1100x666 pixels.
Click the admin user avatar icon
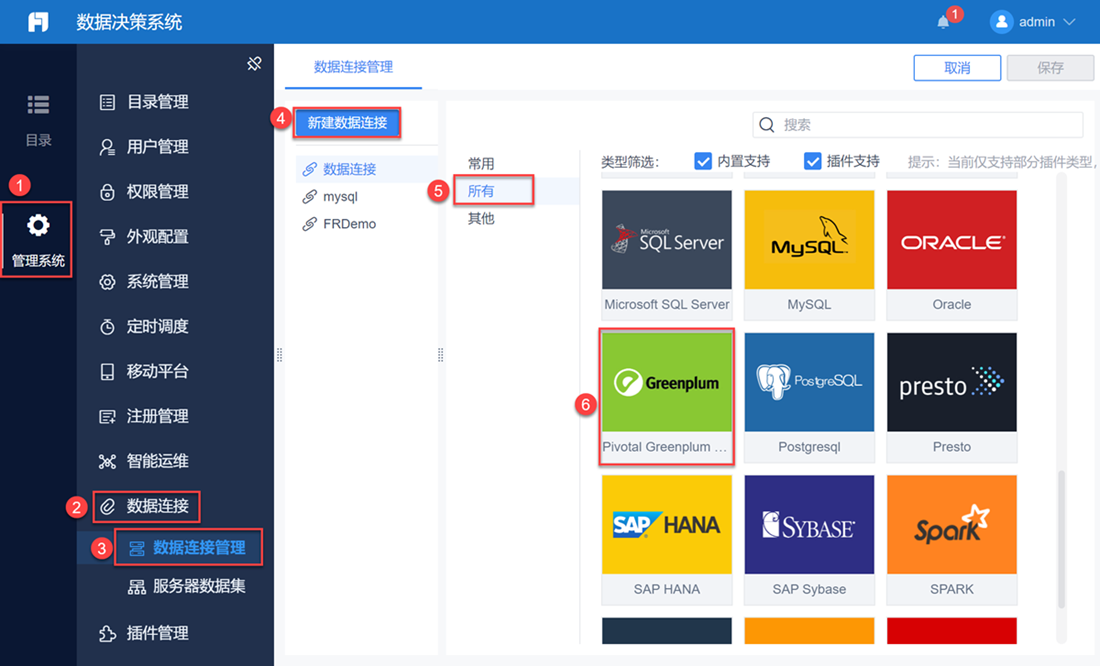tap(1001, 22)
